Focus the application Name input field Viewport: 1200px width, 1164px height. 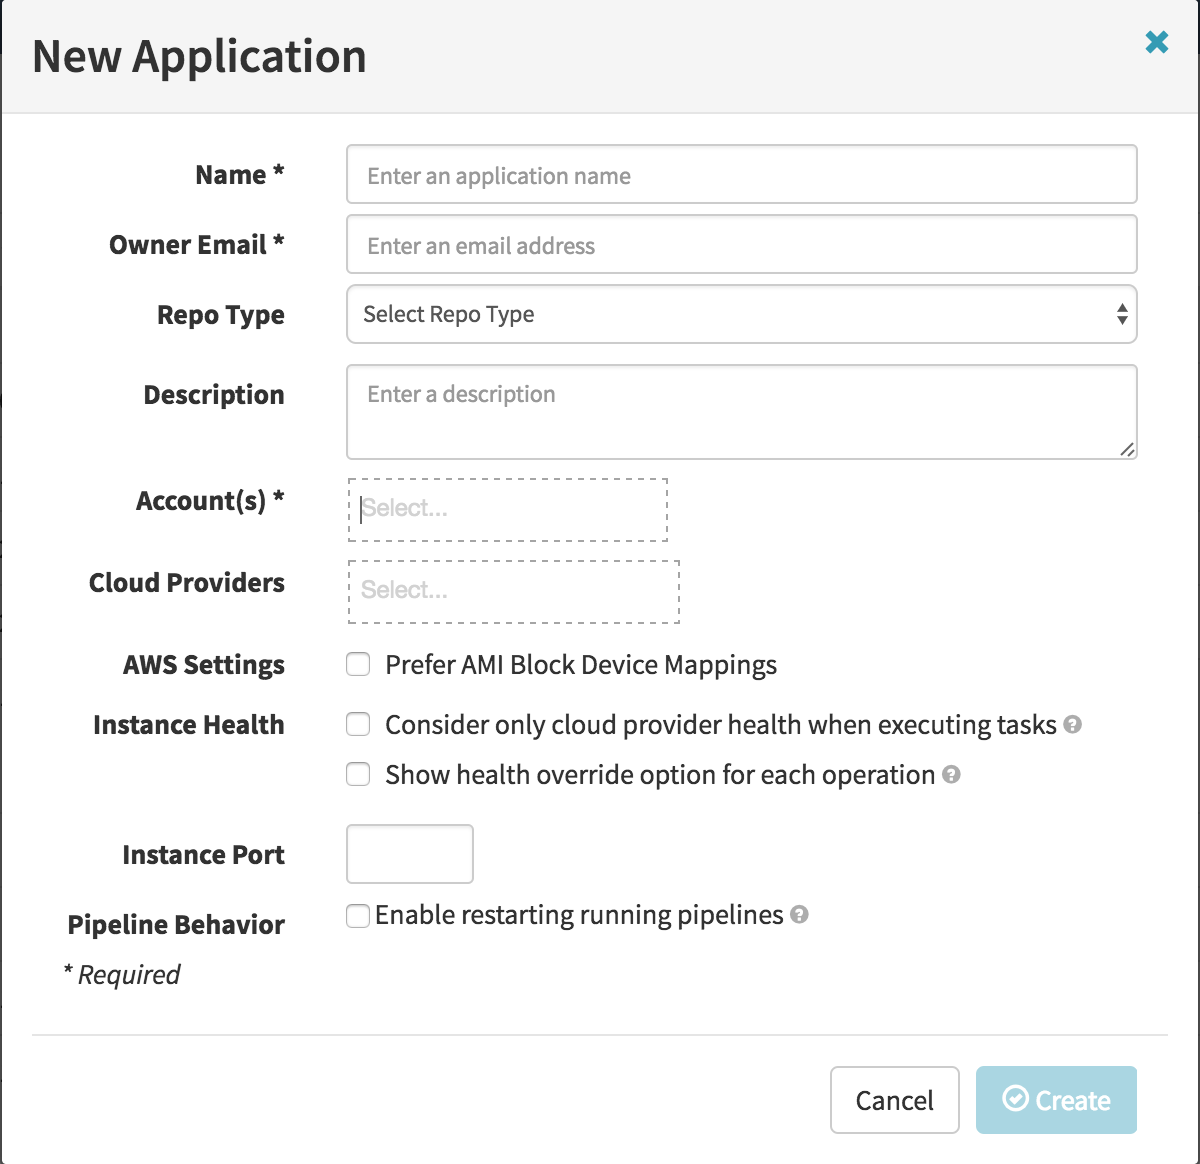pos(741,175)
